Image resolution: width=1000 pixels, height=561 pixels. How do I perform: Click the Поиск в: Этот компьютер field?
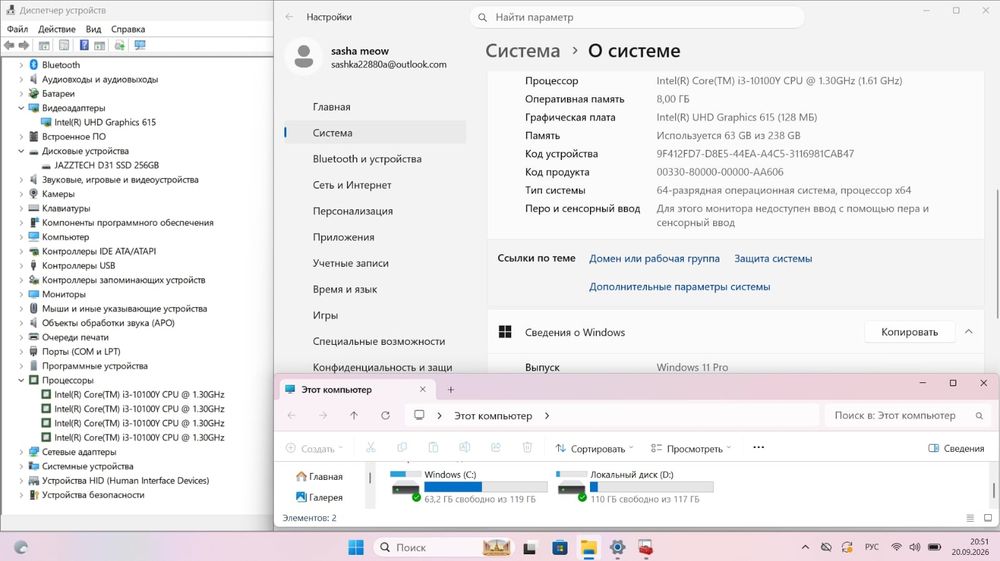(x=905, y=416)
